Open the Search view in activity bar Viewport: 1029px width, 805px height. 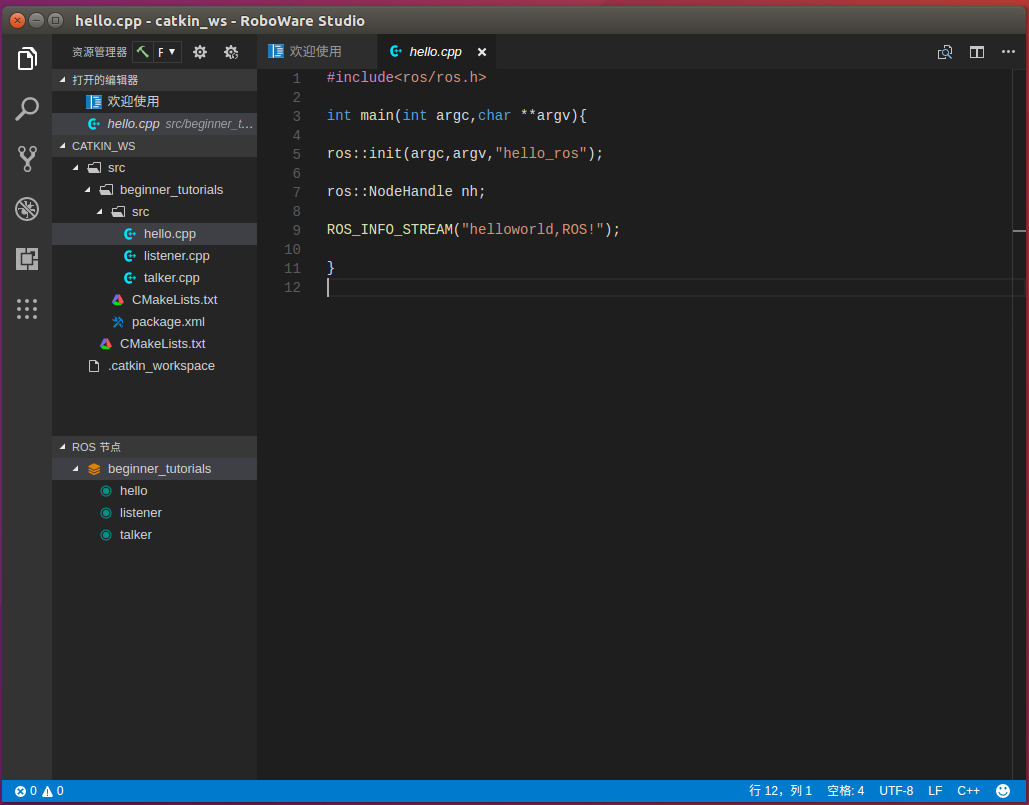pyautogui.click(x=27, y=109)
